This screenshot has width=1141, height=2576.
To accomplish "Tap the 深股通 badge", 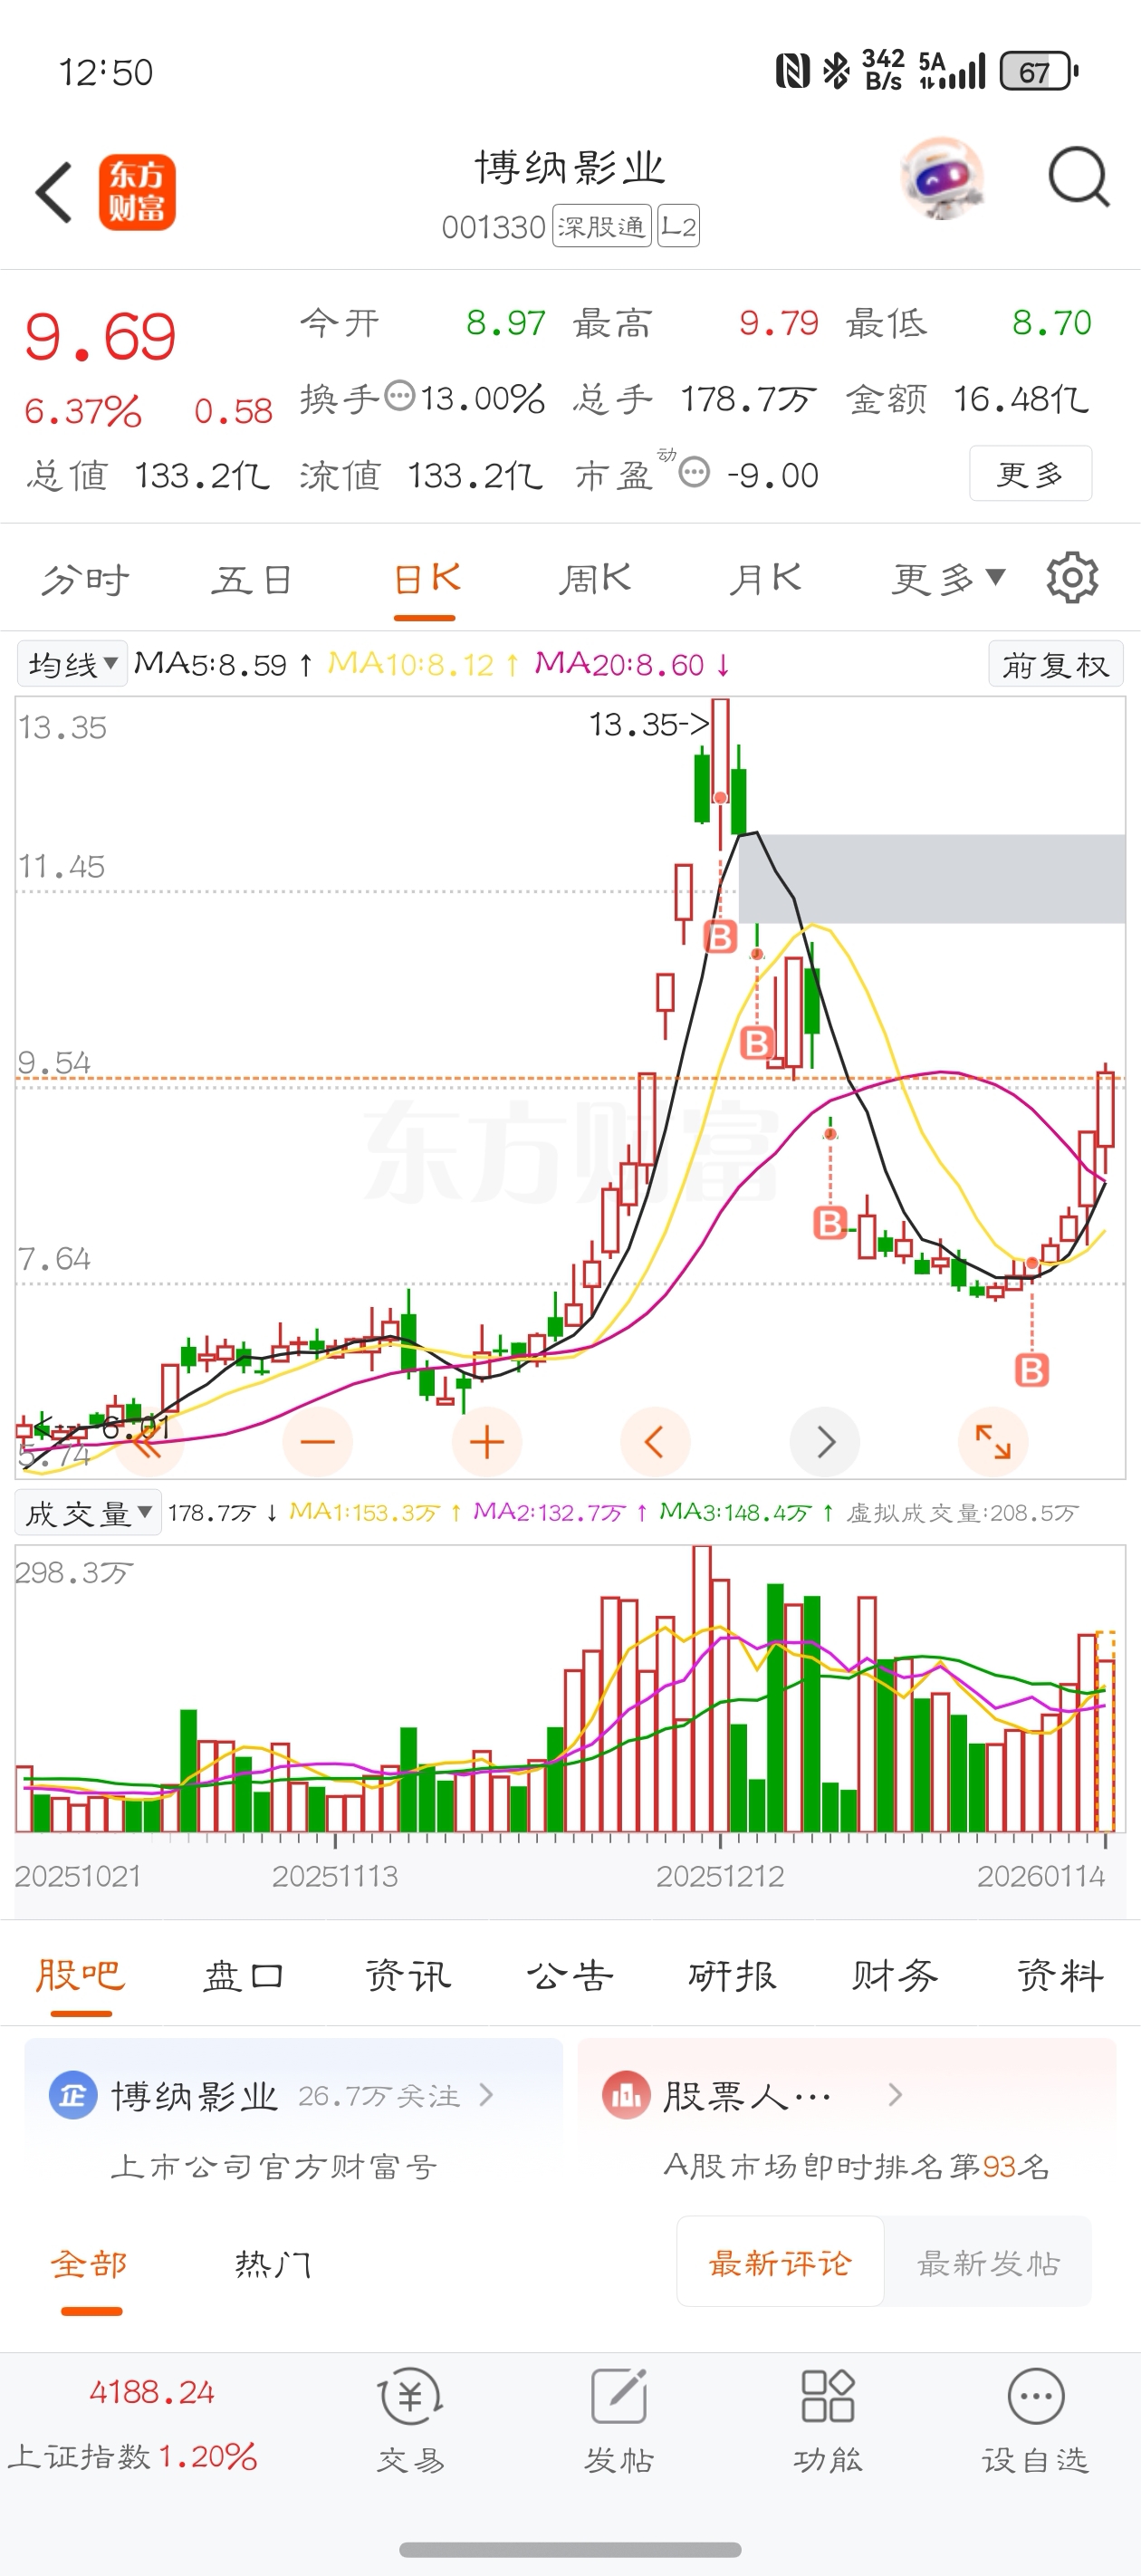I will [x=602, y=226].
